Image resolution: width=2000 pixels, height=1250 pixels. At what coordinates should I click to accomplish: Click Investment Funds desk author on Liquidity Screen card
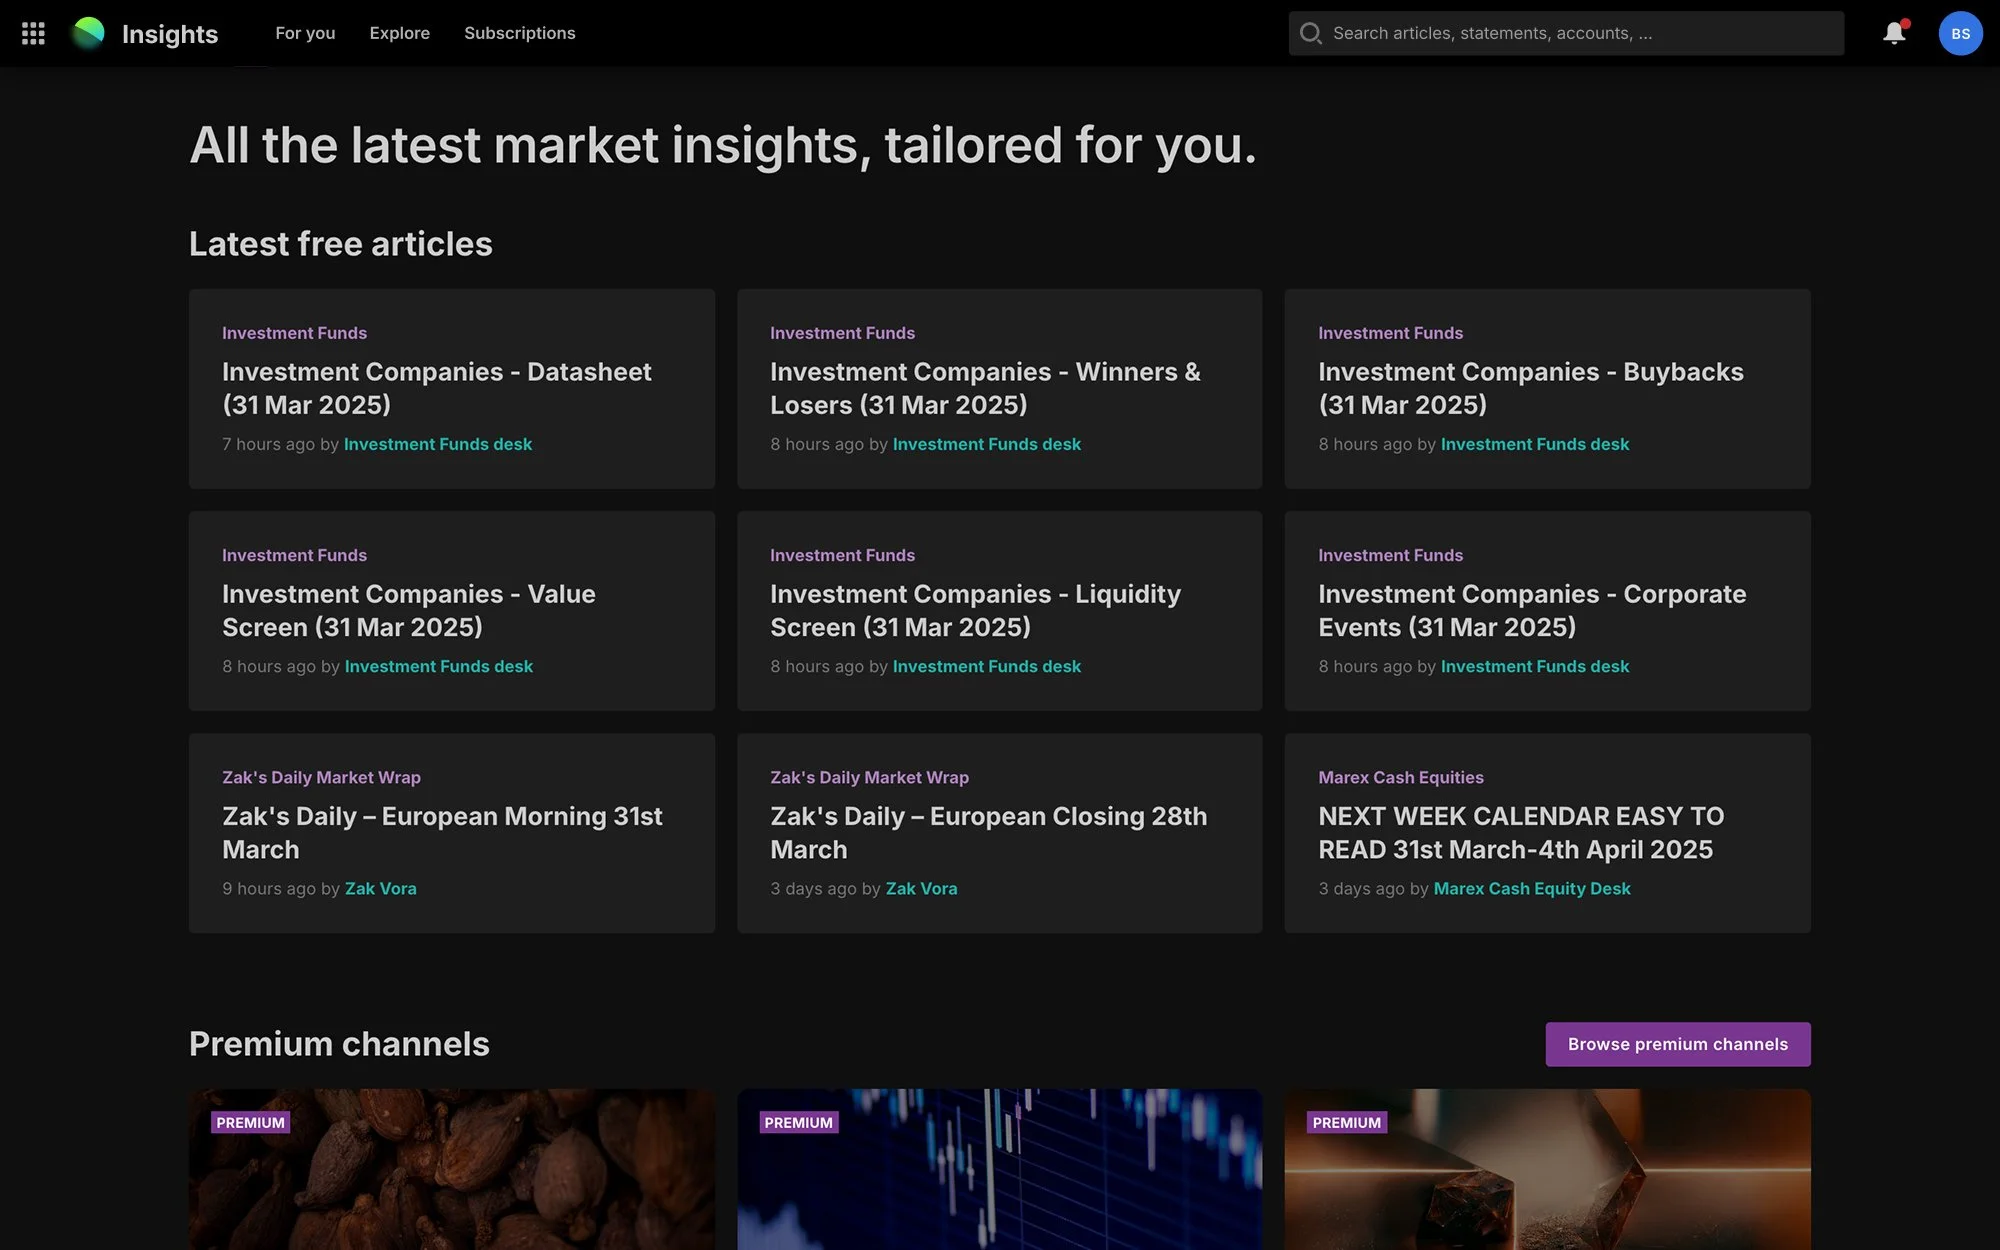987,666
